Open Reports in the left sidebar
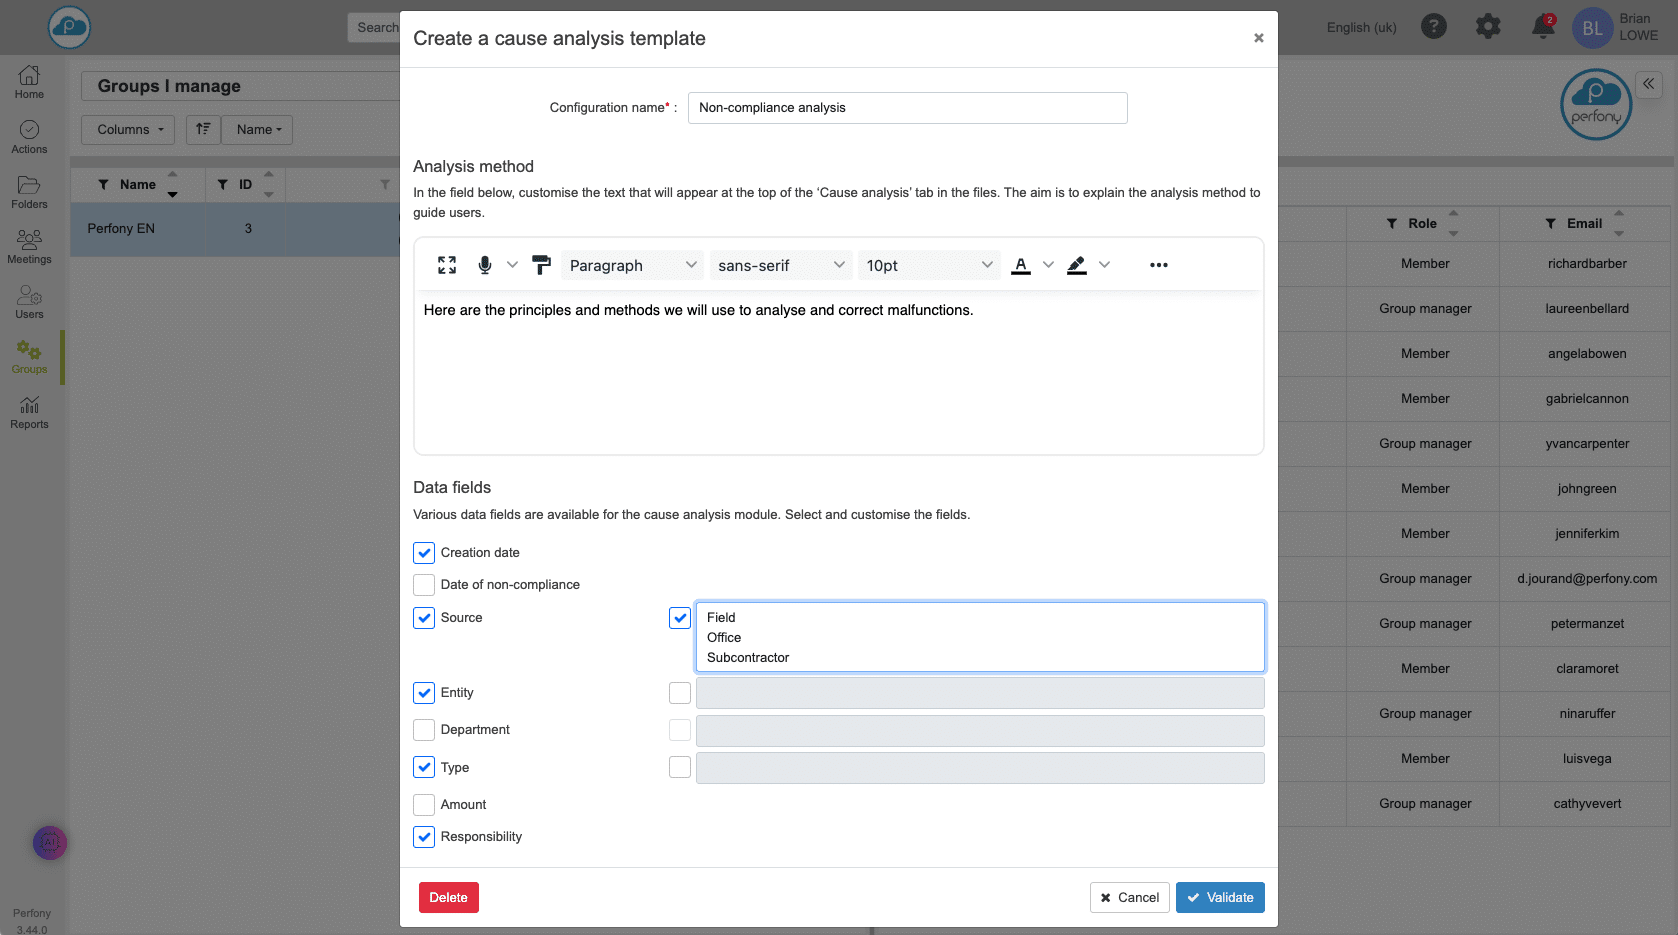Image resolution: width=1678 pixels, height=935 pixels. pos(29,411)
